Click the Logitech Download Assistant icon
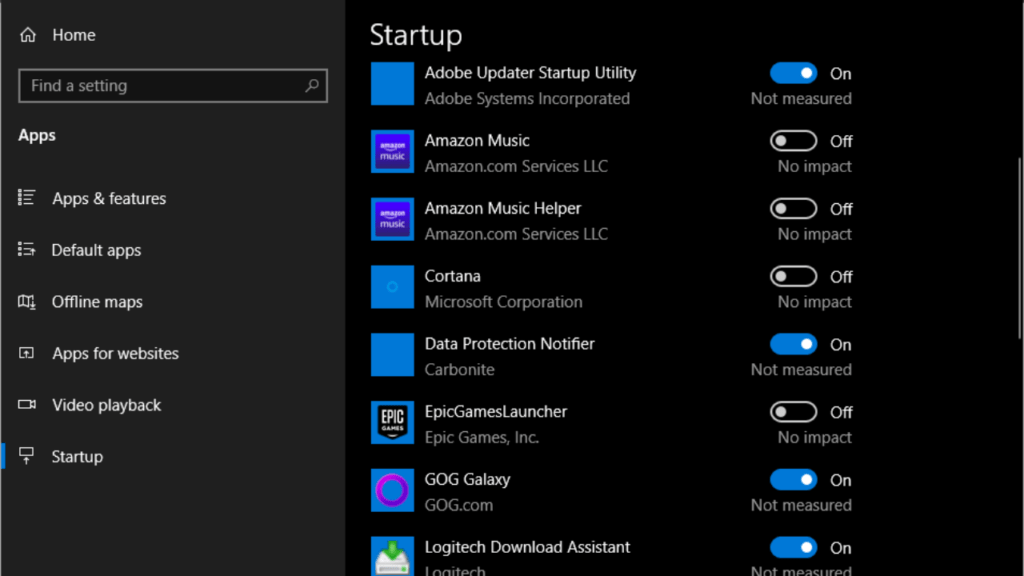 click(392, 556)
